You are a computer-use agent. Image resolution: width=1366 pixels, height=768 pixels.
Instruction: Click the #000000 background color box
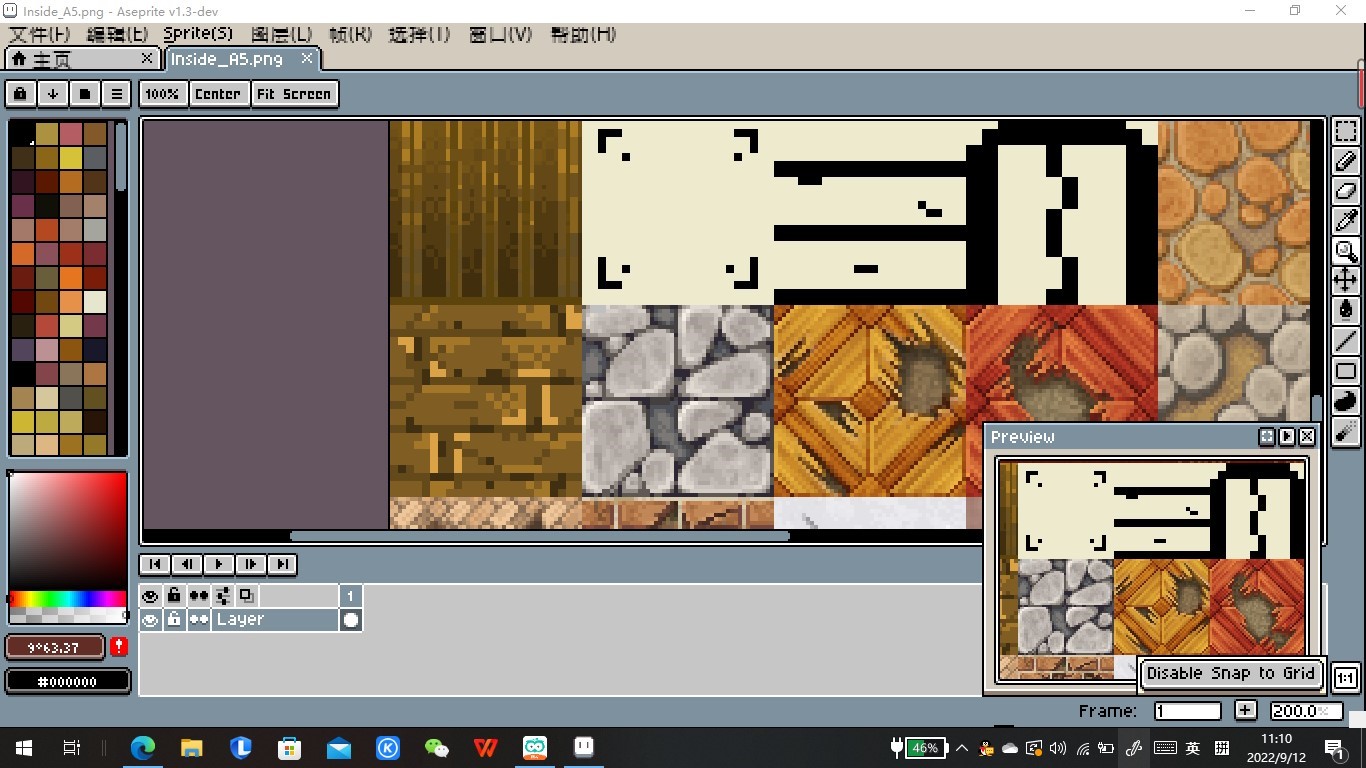[x=68, y=682]
